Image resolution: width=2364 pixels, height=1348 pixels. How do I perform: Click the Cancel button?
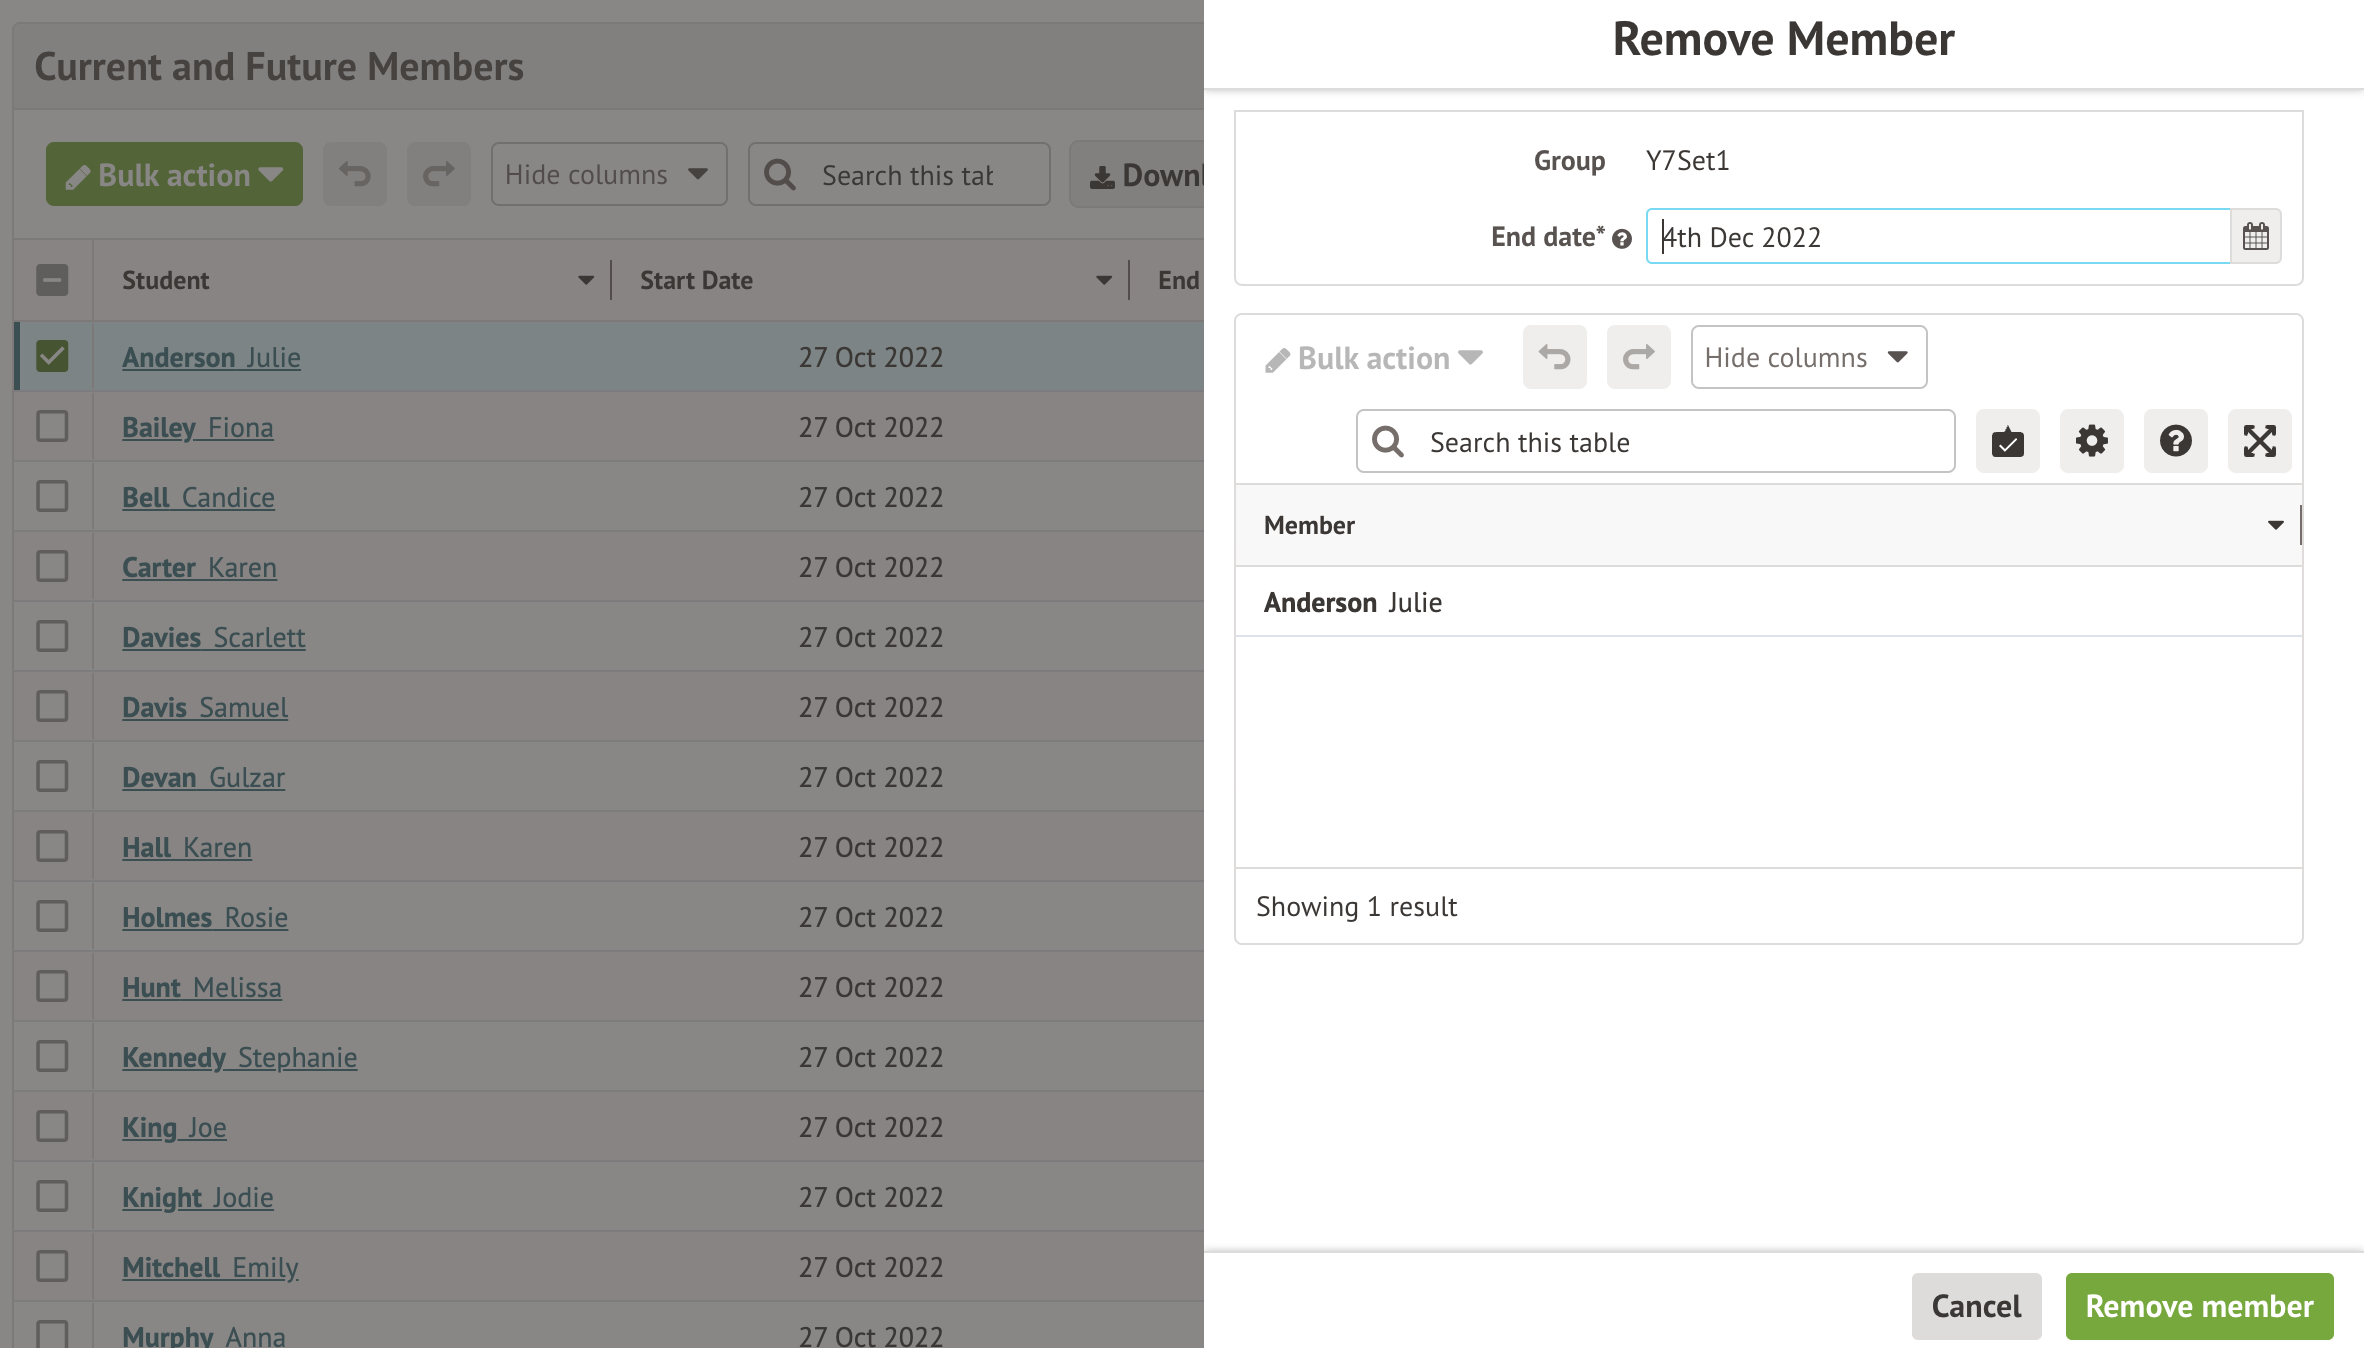pyautogui.click(x=1976, y=1306)
